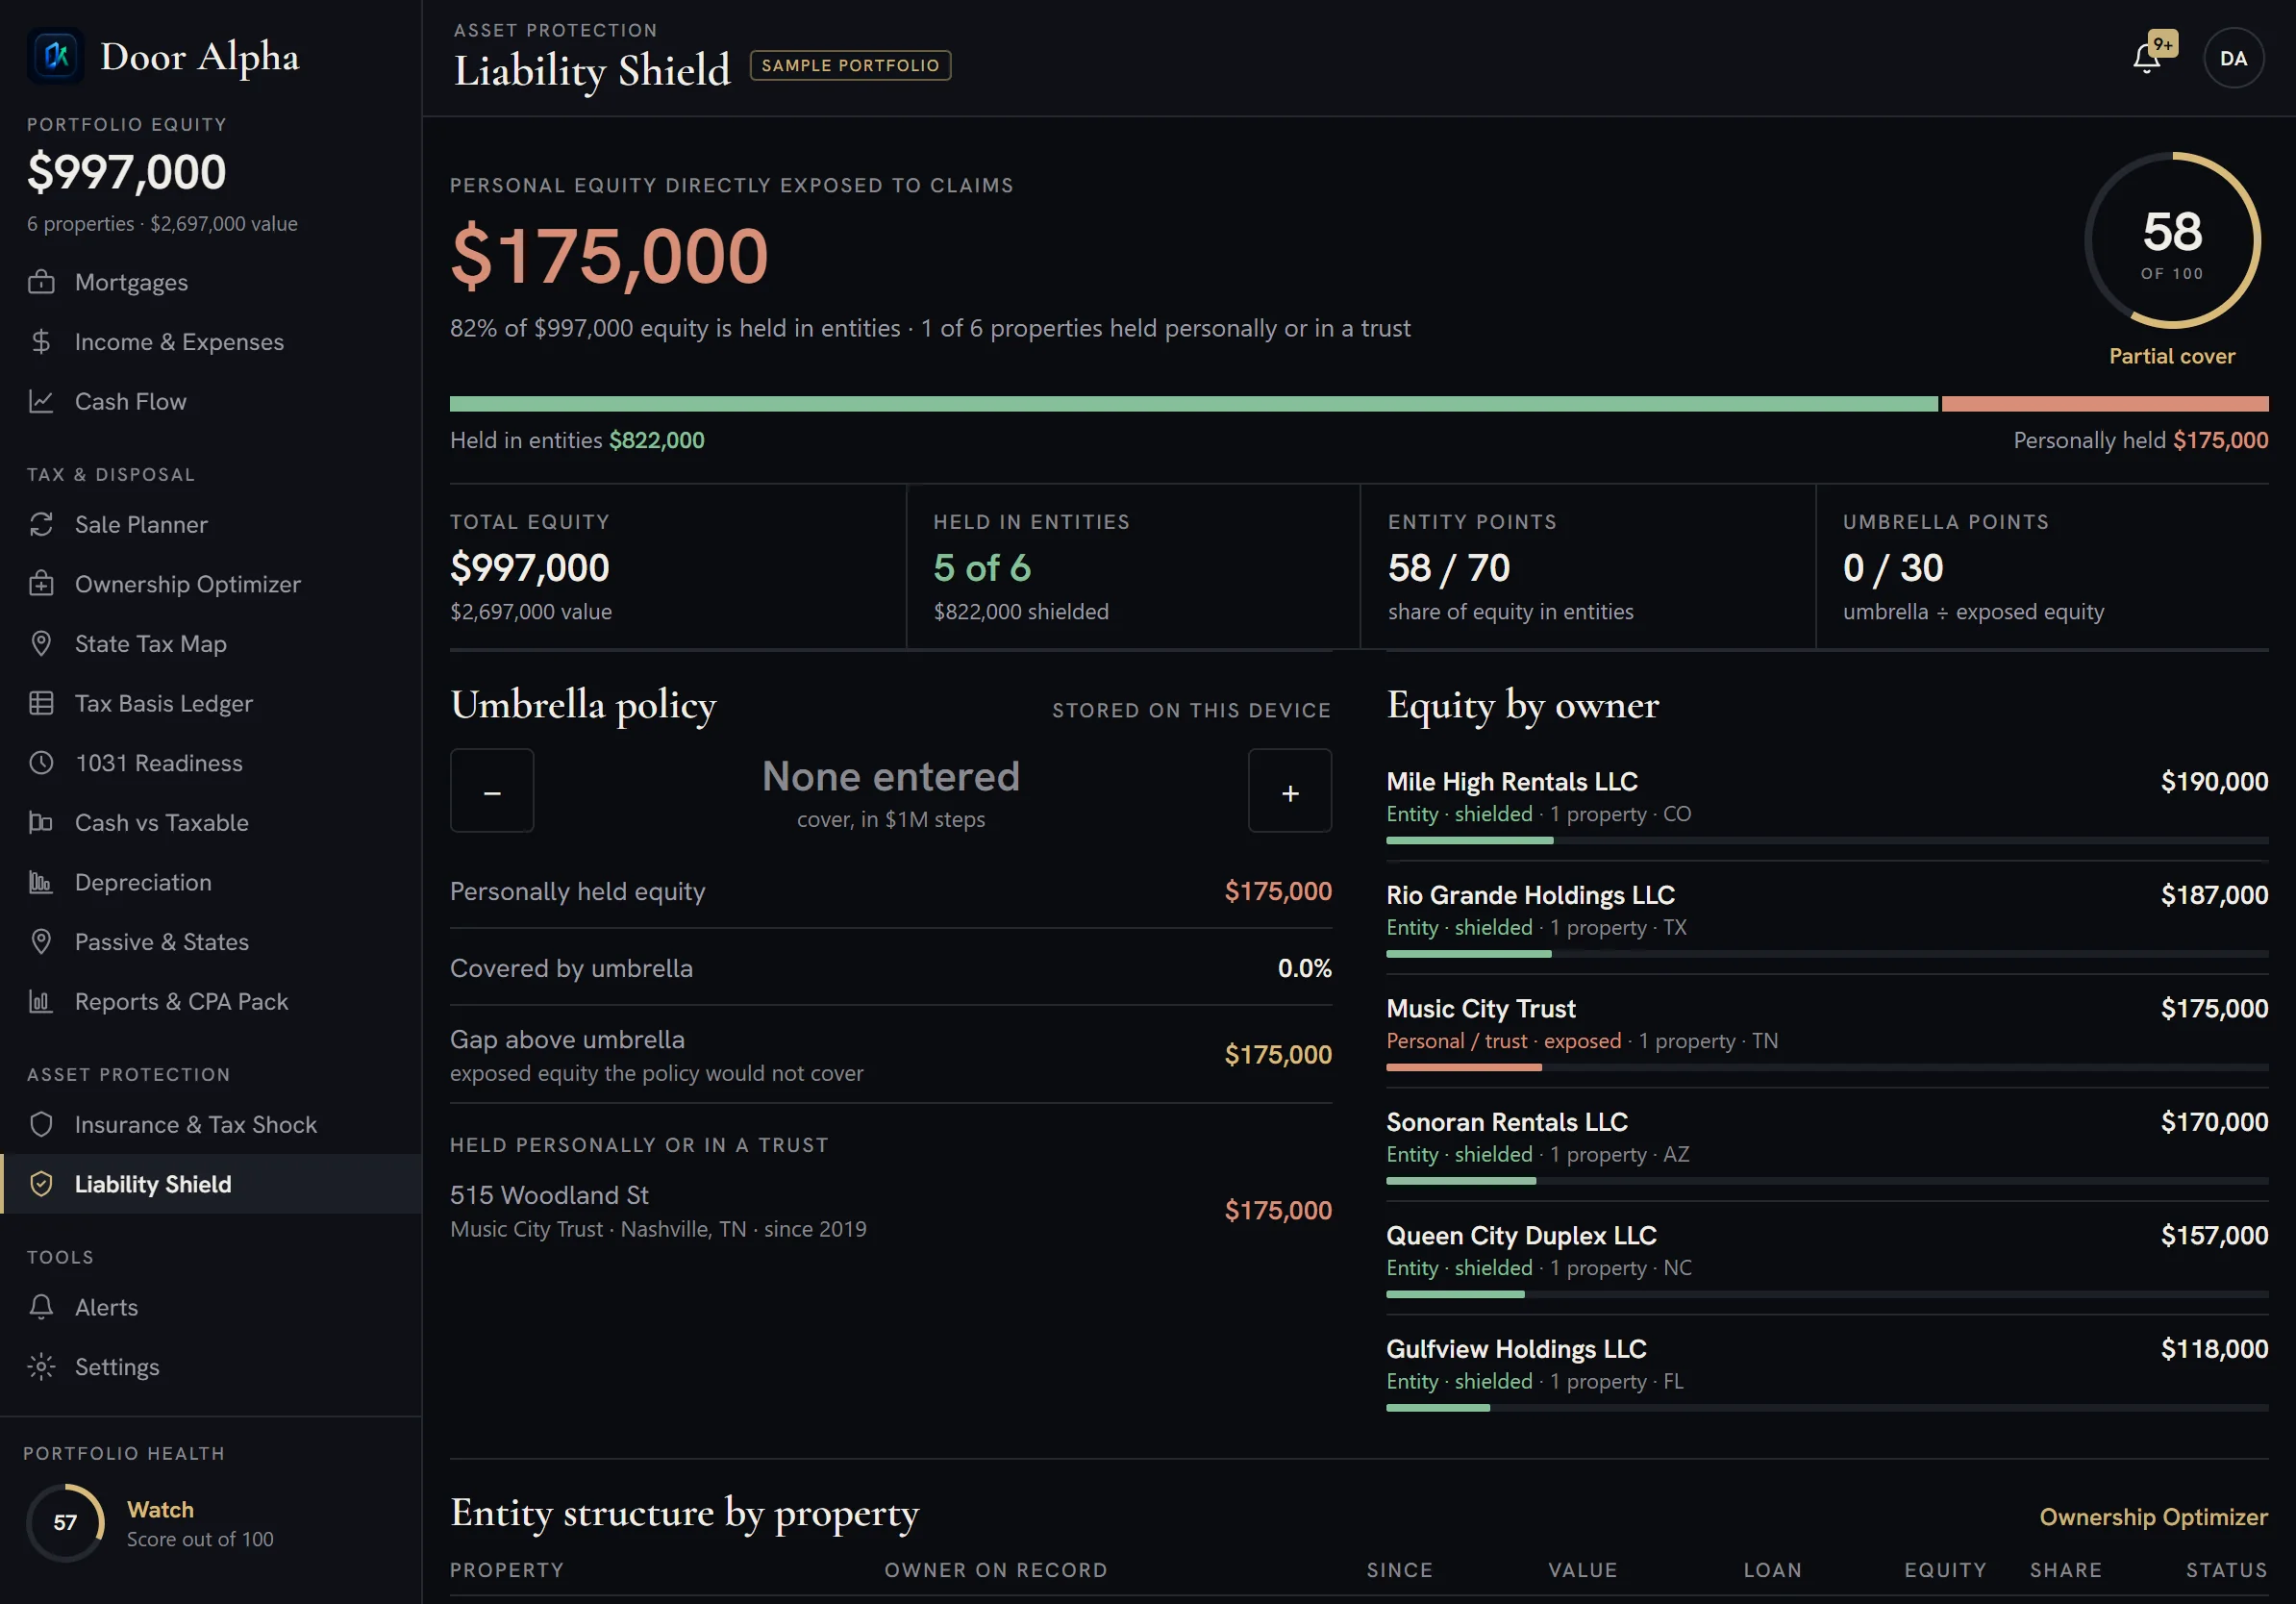2296x1604 pixels.
Task: Open the Ownership Optimizer link
Action: [x=2153, y=1517]
